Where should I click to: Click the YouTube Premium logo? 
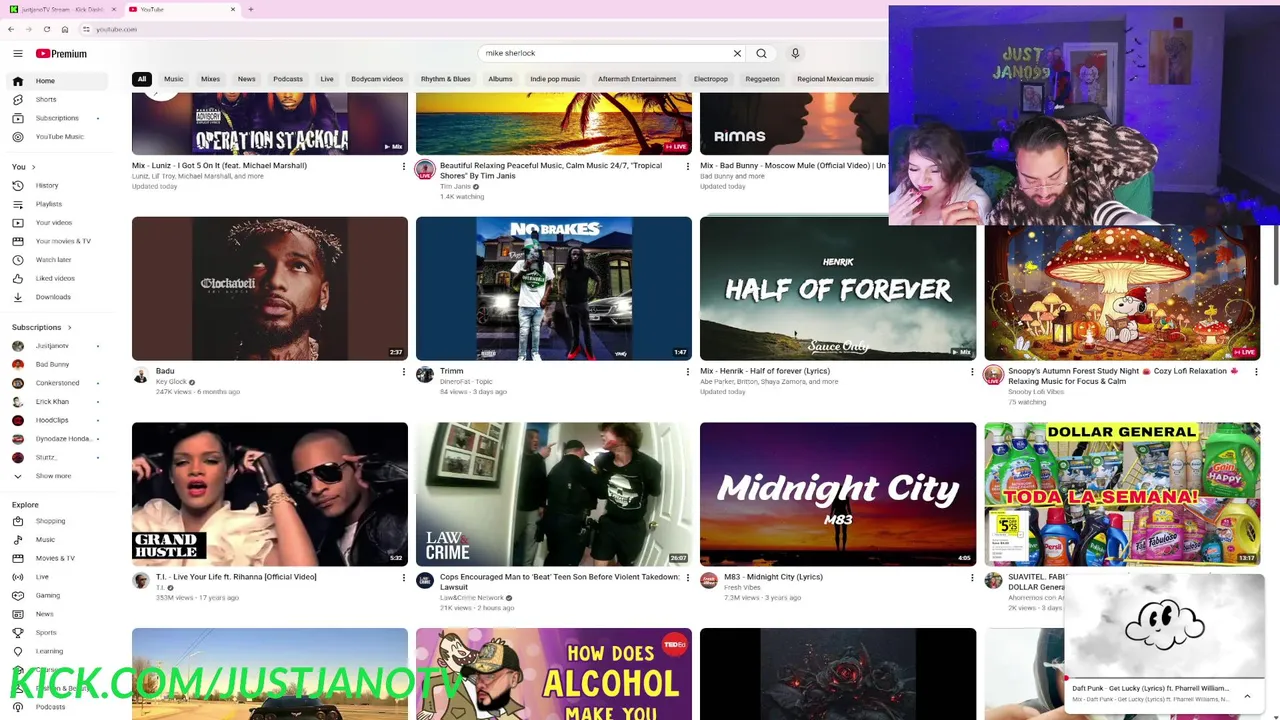pos(61,54)
